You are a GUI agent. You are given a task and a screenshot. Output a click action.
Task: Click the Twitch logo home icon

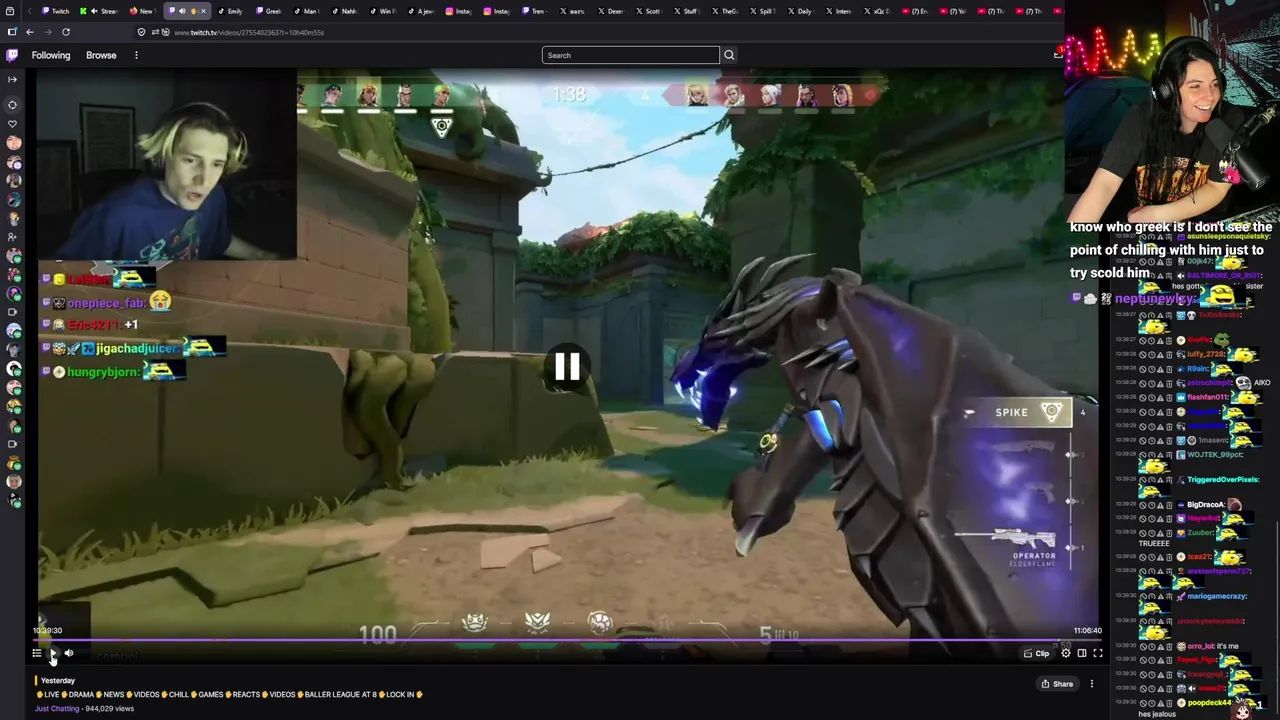click(x=12, y=55)
